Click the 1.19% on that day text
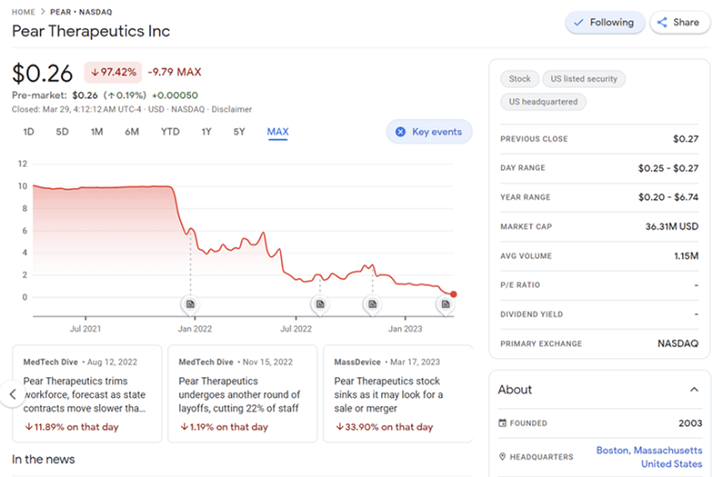 [224, 427]
